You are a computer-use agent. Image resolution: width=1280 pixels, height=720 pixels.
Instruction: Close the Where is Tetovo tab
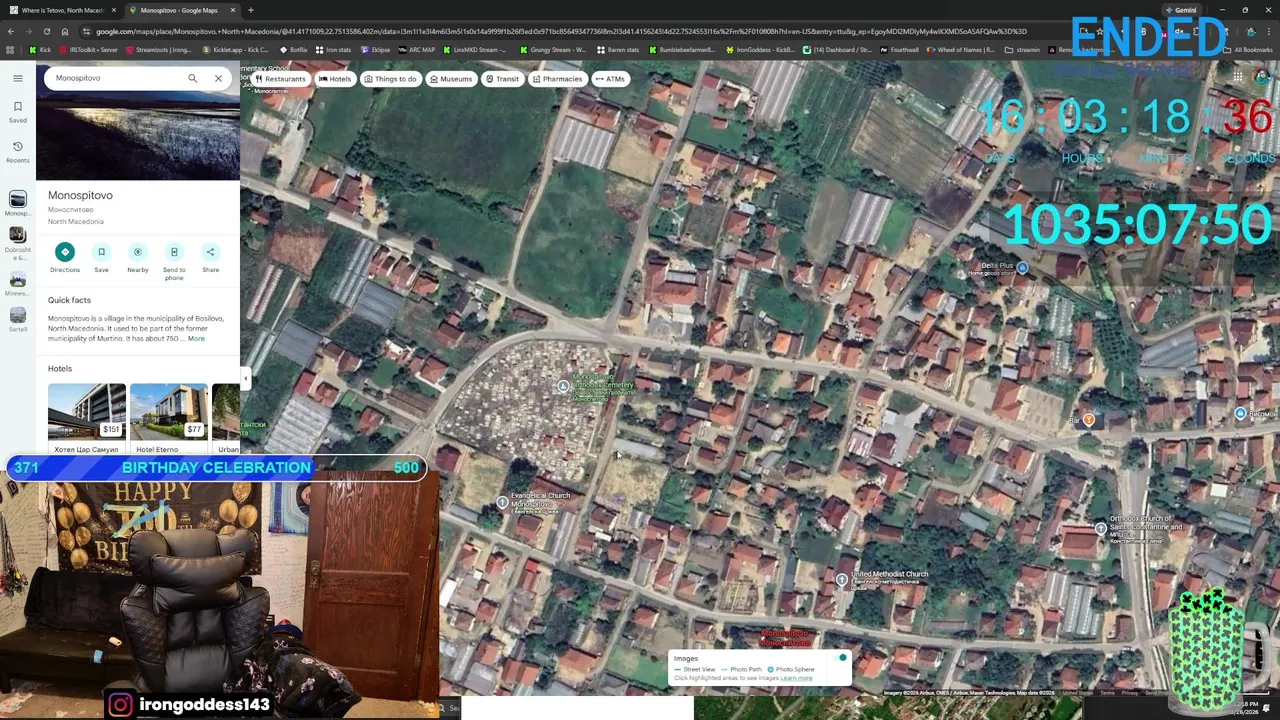click(114, 10)
